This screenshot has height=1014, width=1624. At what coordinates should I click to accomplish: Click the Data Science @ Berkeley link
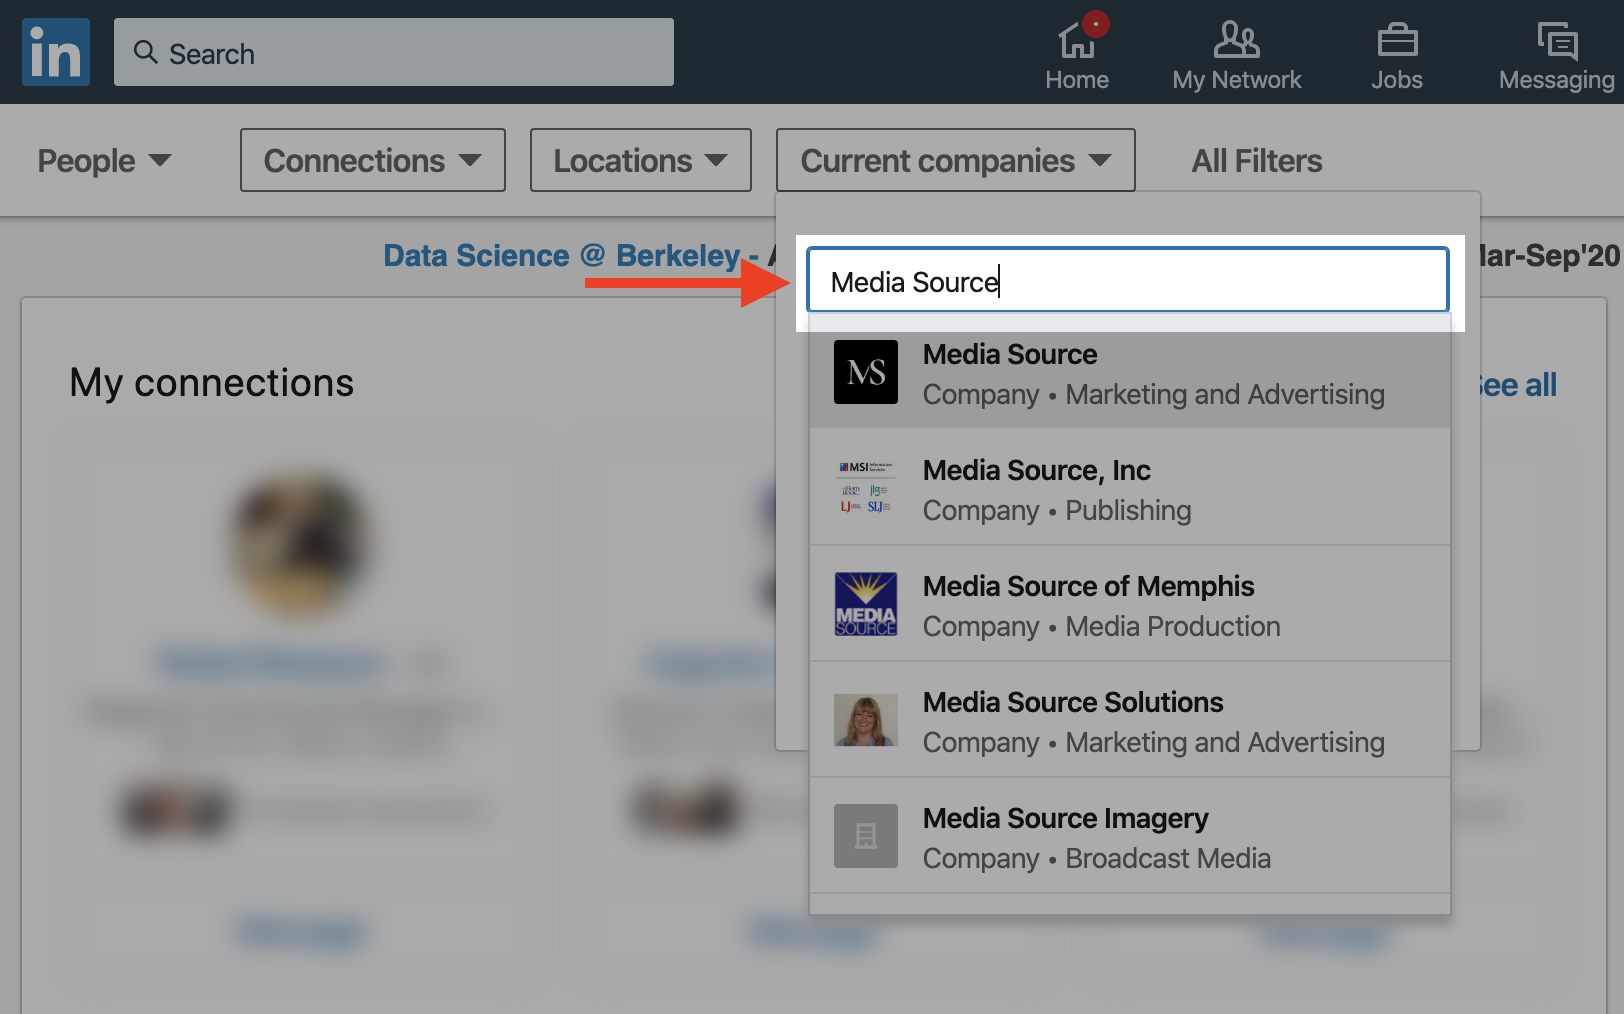coord(561,256)
